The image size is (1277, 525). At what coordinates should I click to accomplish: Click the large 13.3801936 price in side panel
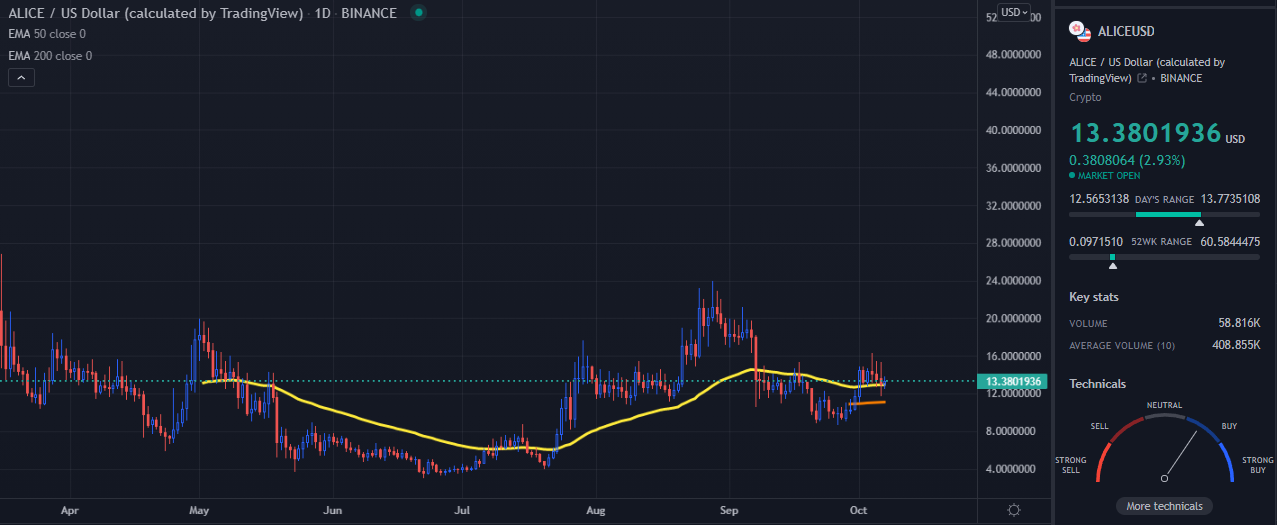coord(1146,133)
